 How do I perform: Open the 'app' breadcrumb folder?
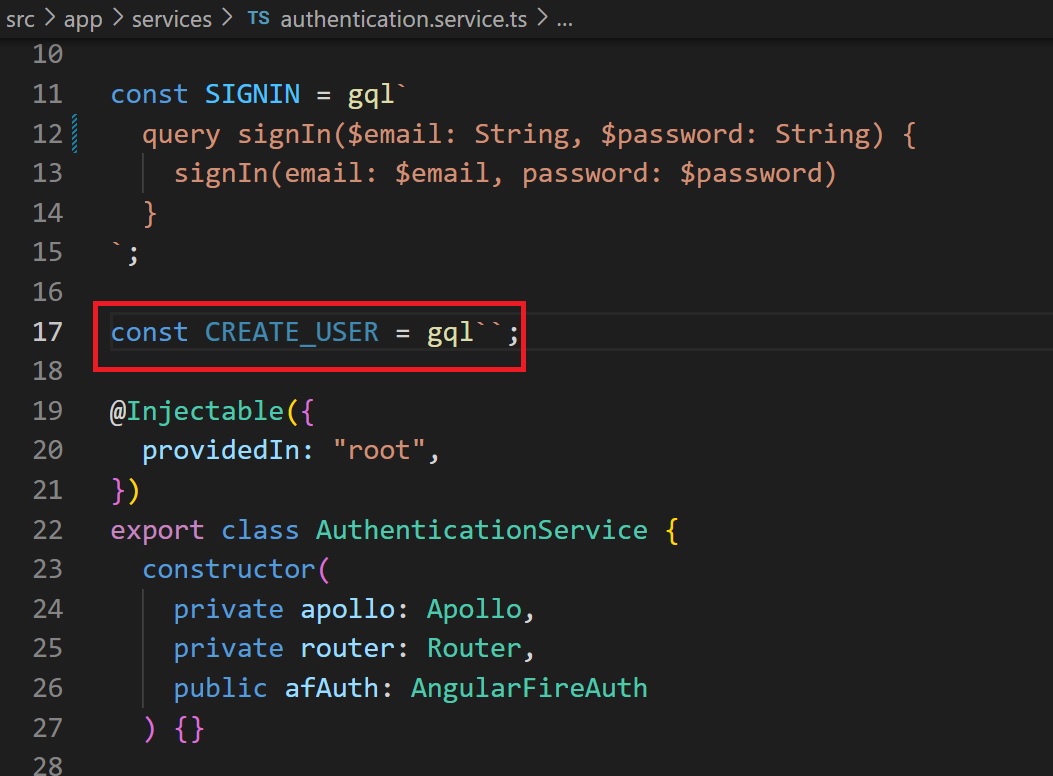tap(83, 19)
